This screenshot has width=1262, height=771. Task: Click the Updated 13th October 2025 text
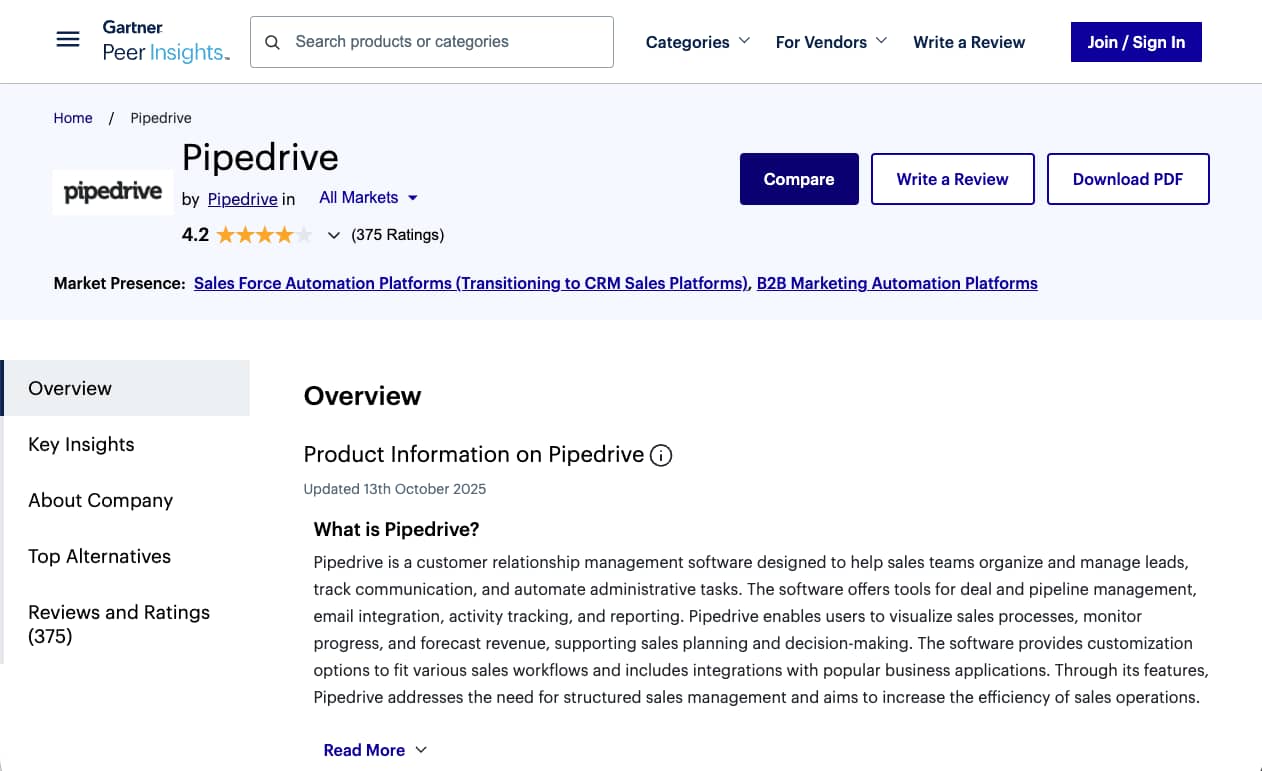click(x=395, y=489)
